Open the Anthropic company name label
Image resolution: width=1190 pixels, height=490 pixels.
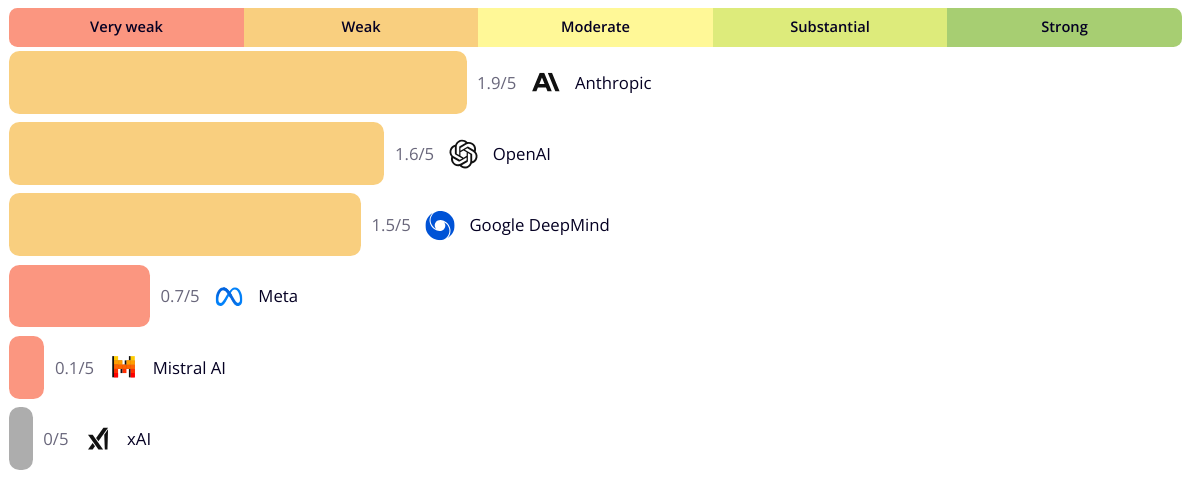pyautogui.click(x=613, y=83)
